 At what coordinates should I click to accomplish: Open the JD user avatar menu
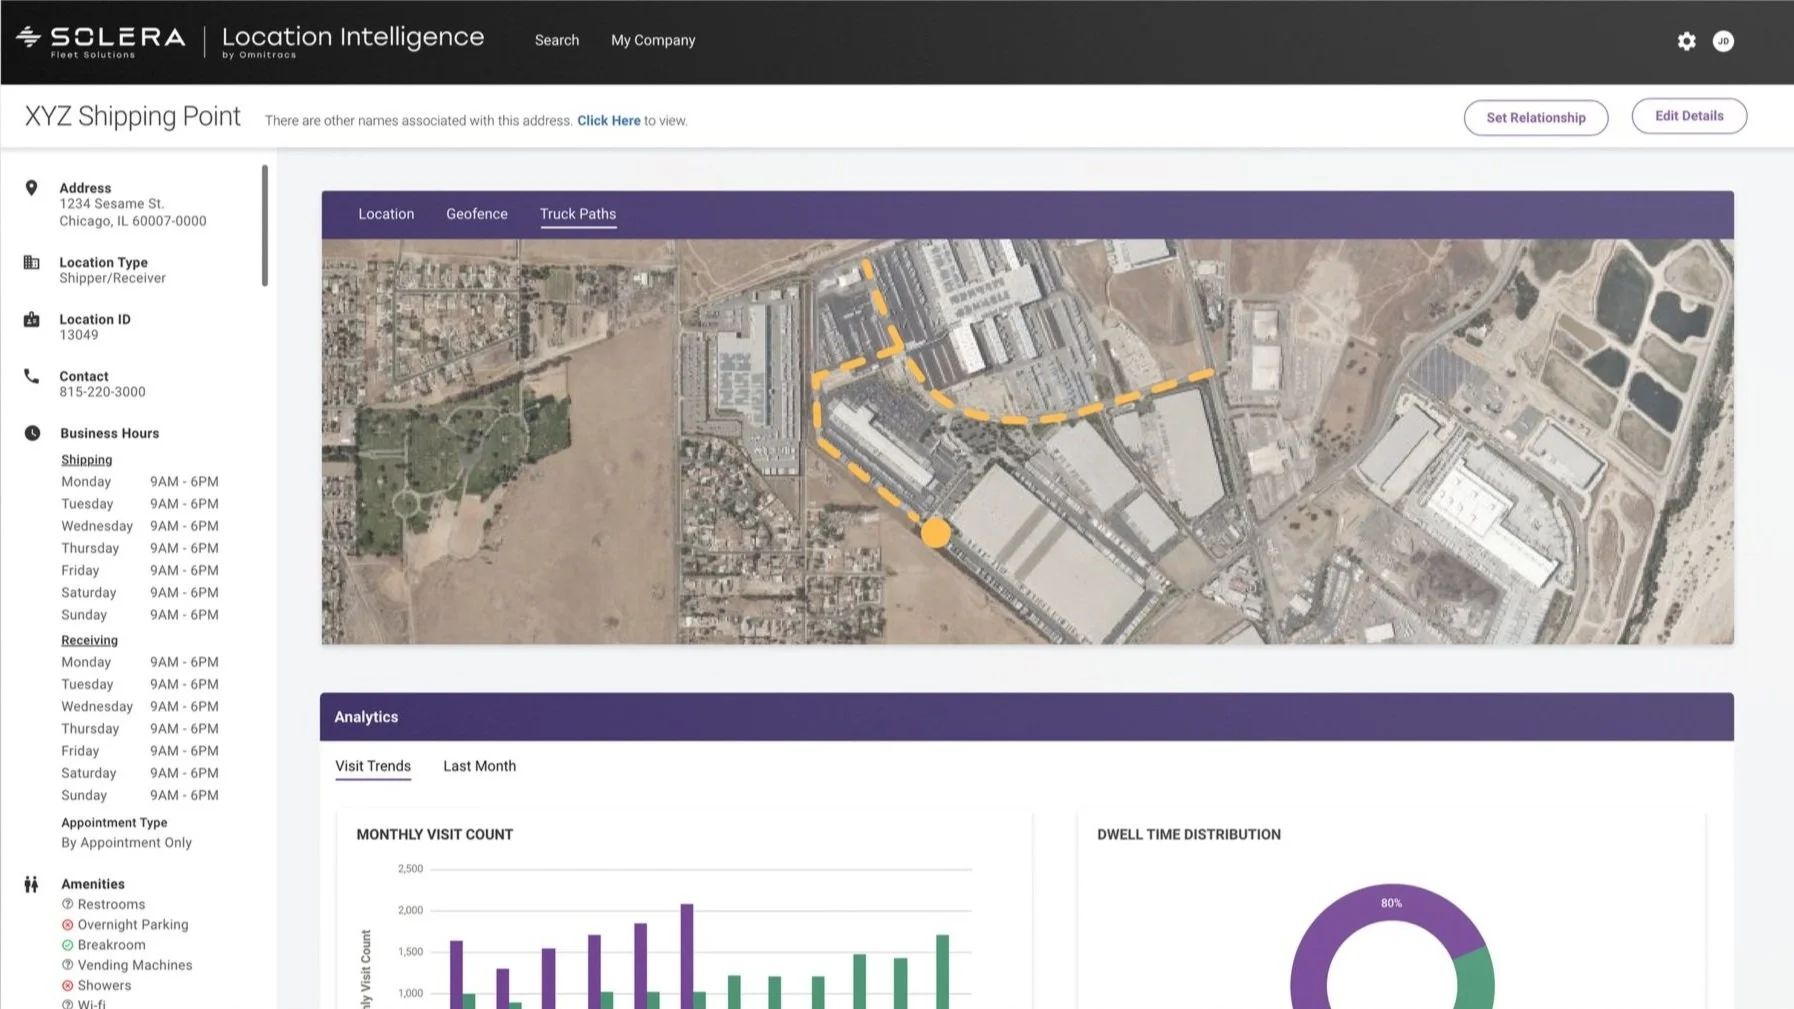(1723, 41)
